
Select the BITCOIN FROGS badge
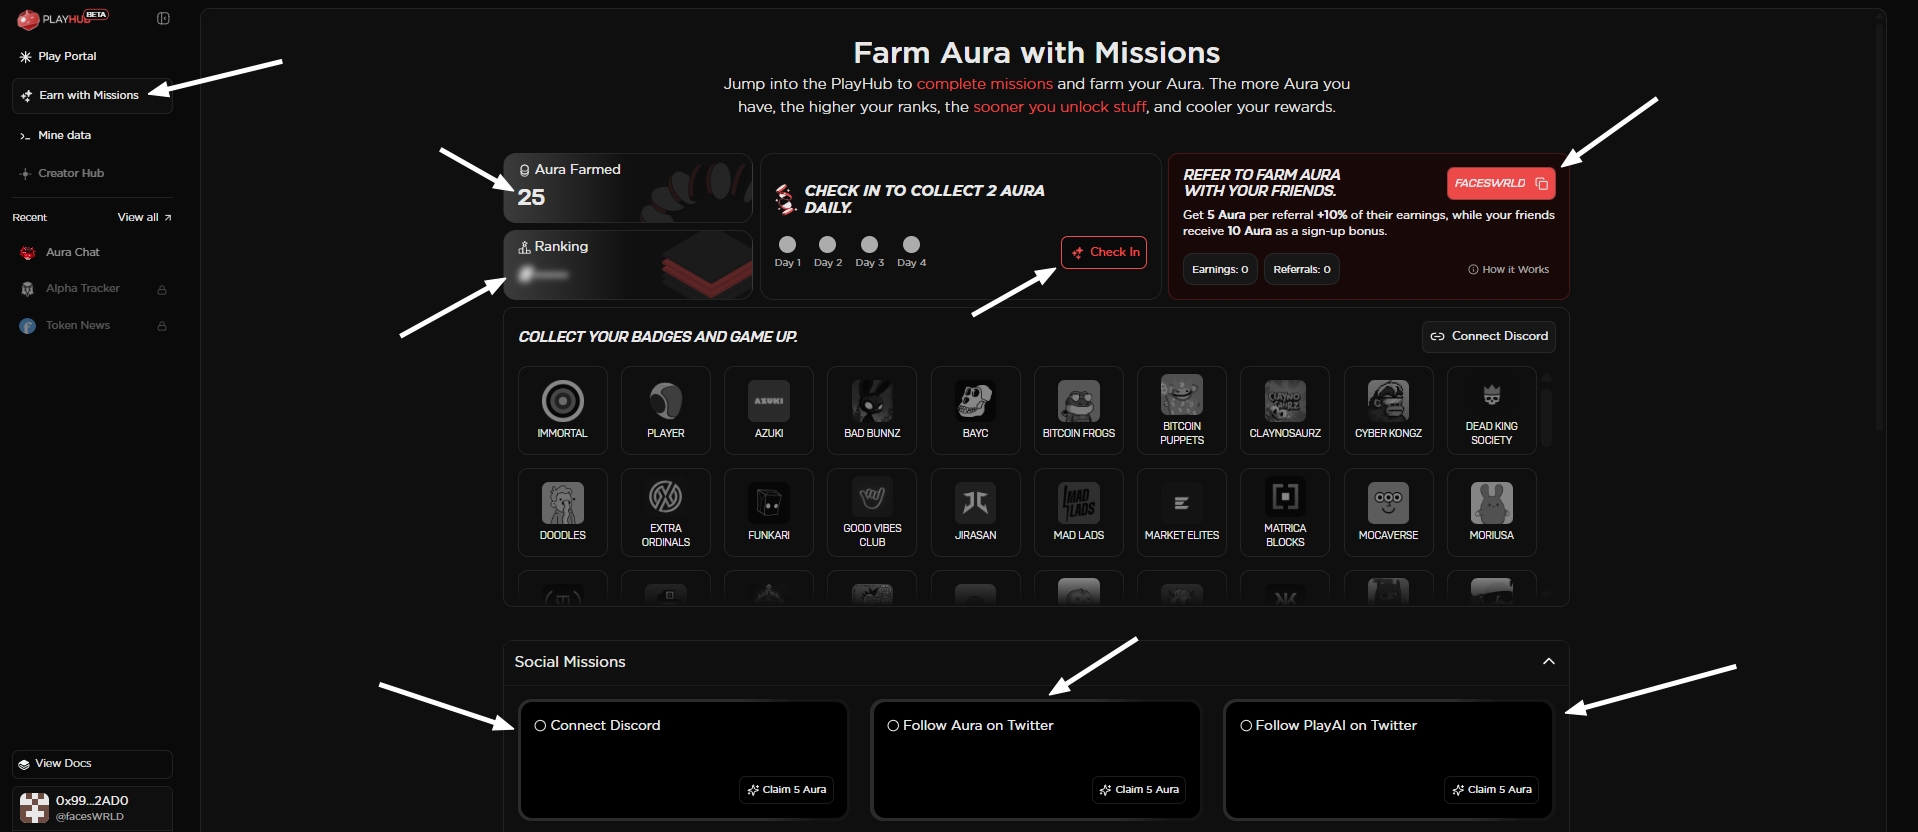(1079, 411)
